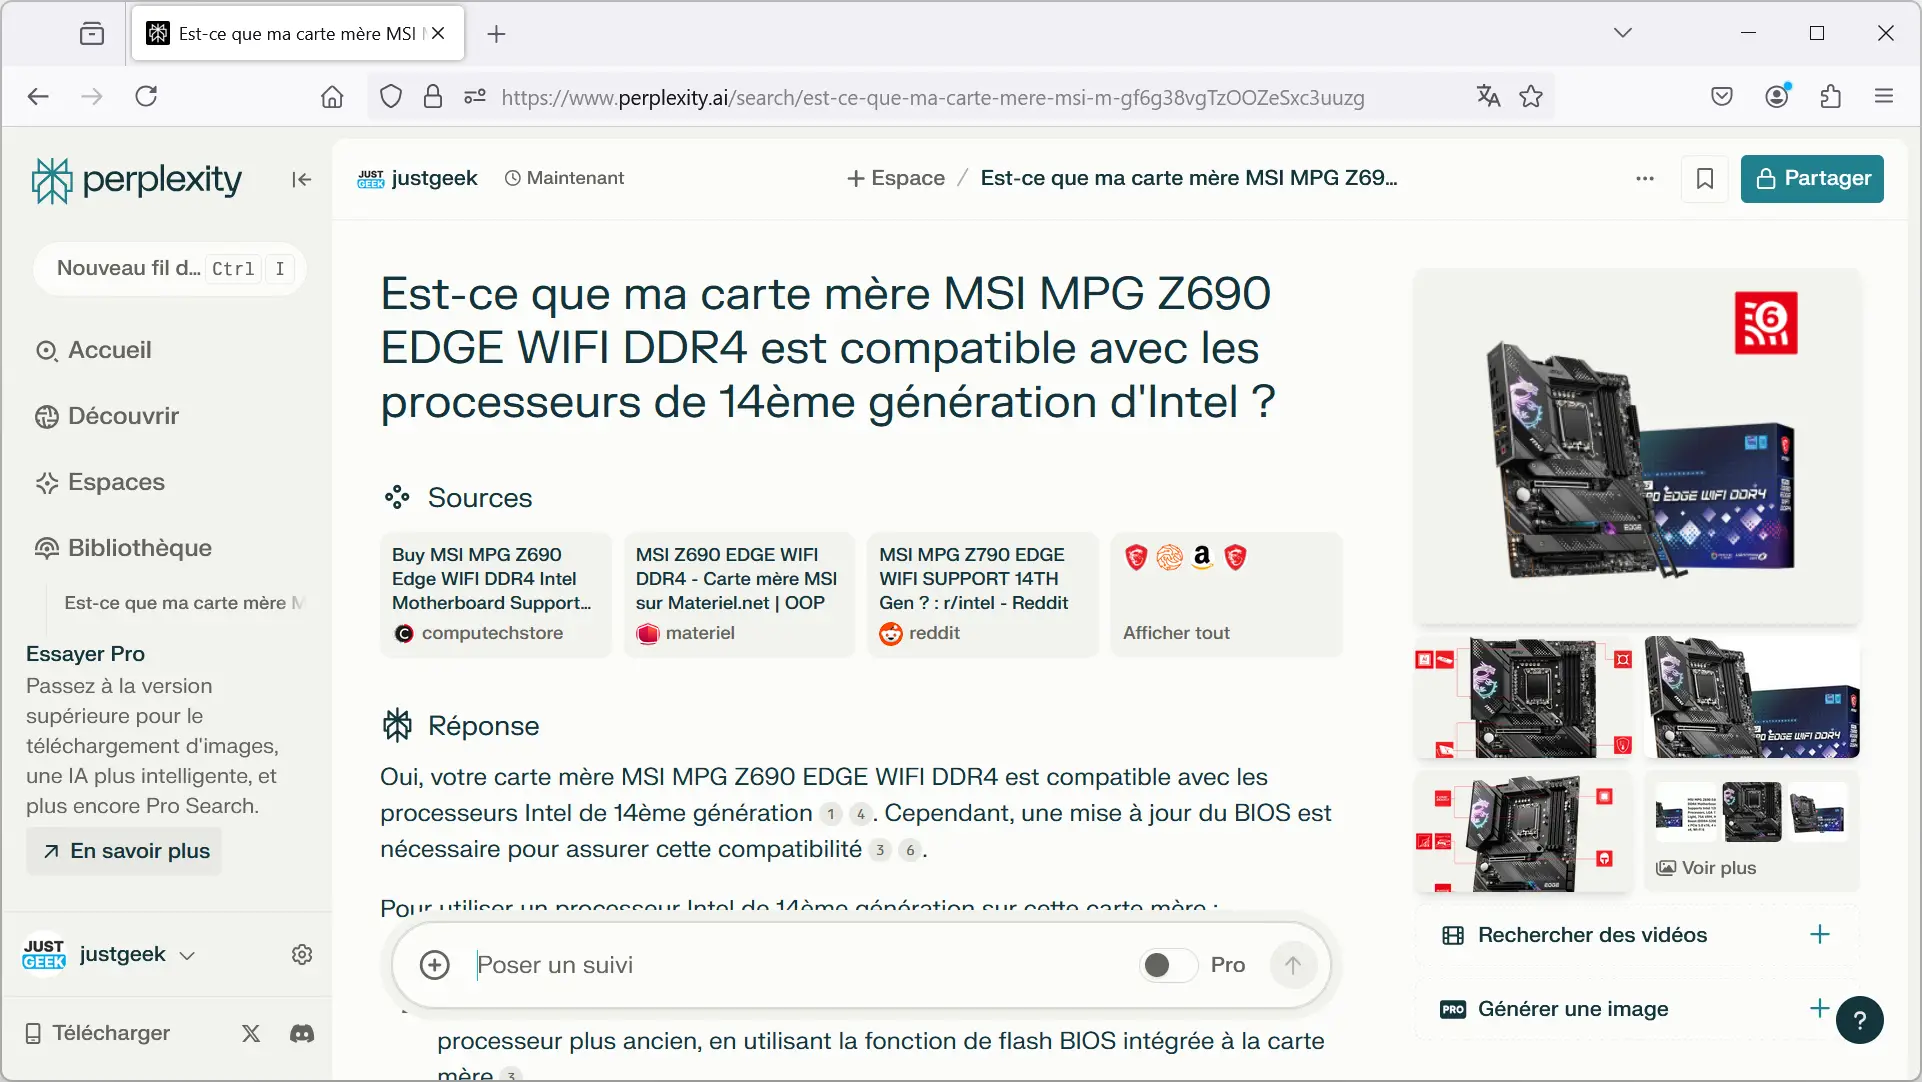This screenshot has height=1082, width=1922.
Task: Select the saved thread 'Est-ce que ma carte mère'
Action: coord(184,603)
